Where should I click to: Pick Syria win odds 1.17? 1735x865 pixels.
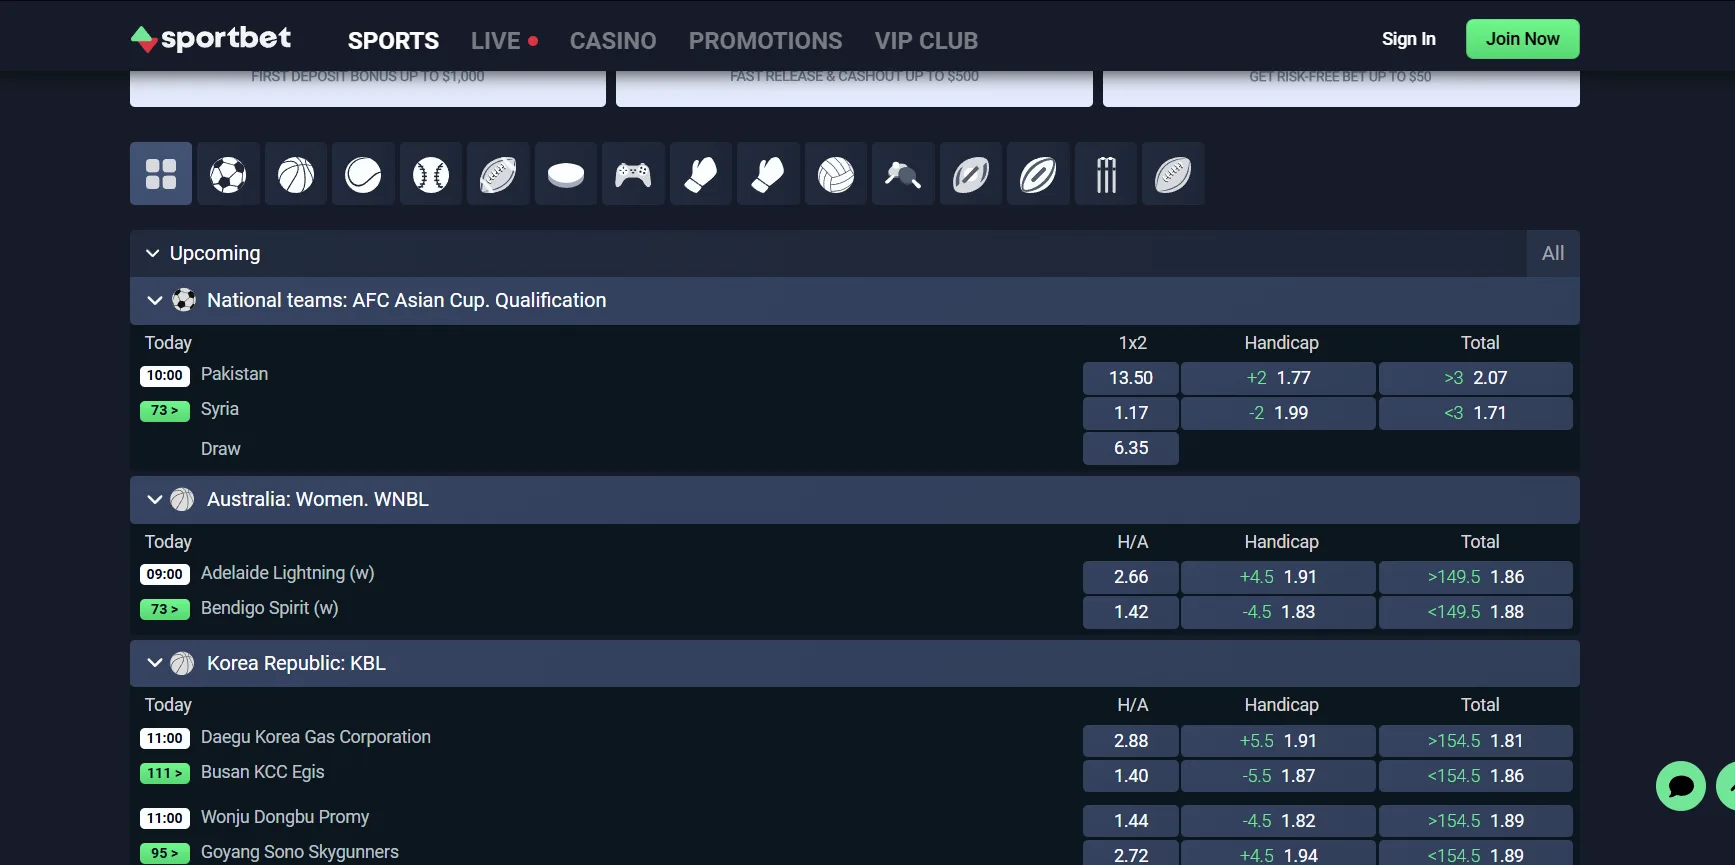pyautogui.click(x=1131, y=413)
